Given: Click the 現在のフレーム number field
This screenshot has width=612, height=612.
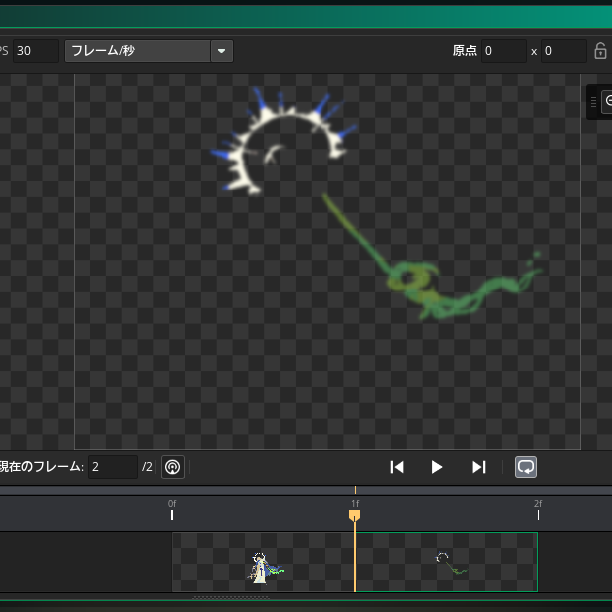Looking at the screenshot, I should tap(112, 467).
